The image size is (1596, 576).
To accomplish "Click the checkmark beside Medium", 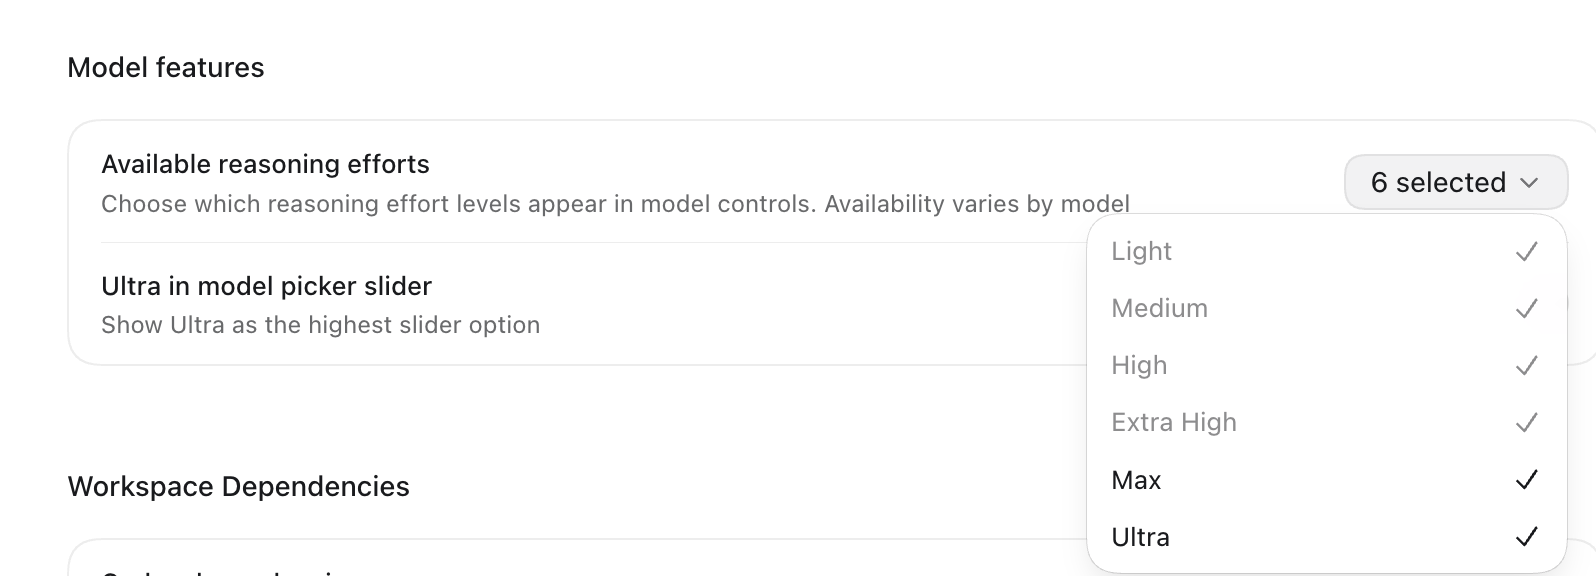I will [1526, 309].
